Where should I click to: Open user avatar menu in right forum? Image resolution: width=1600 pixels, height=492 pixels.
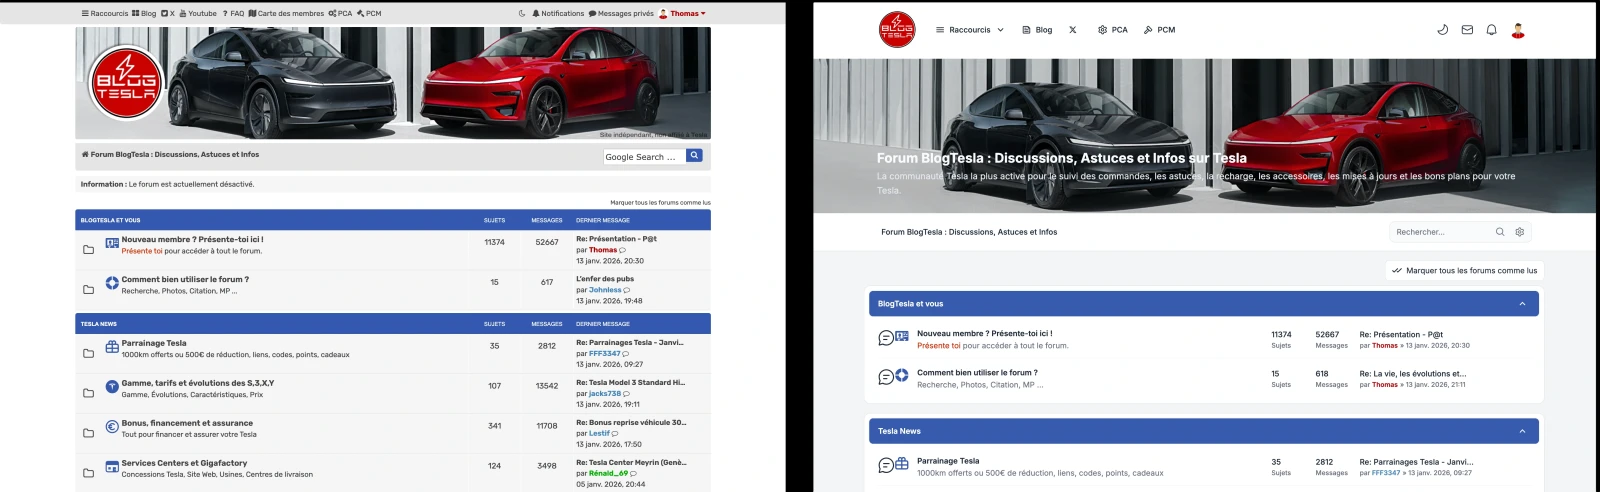click(1518, 30)
